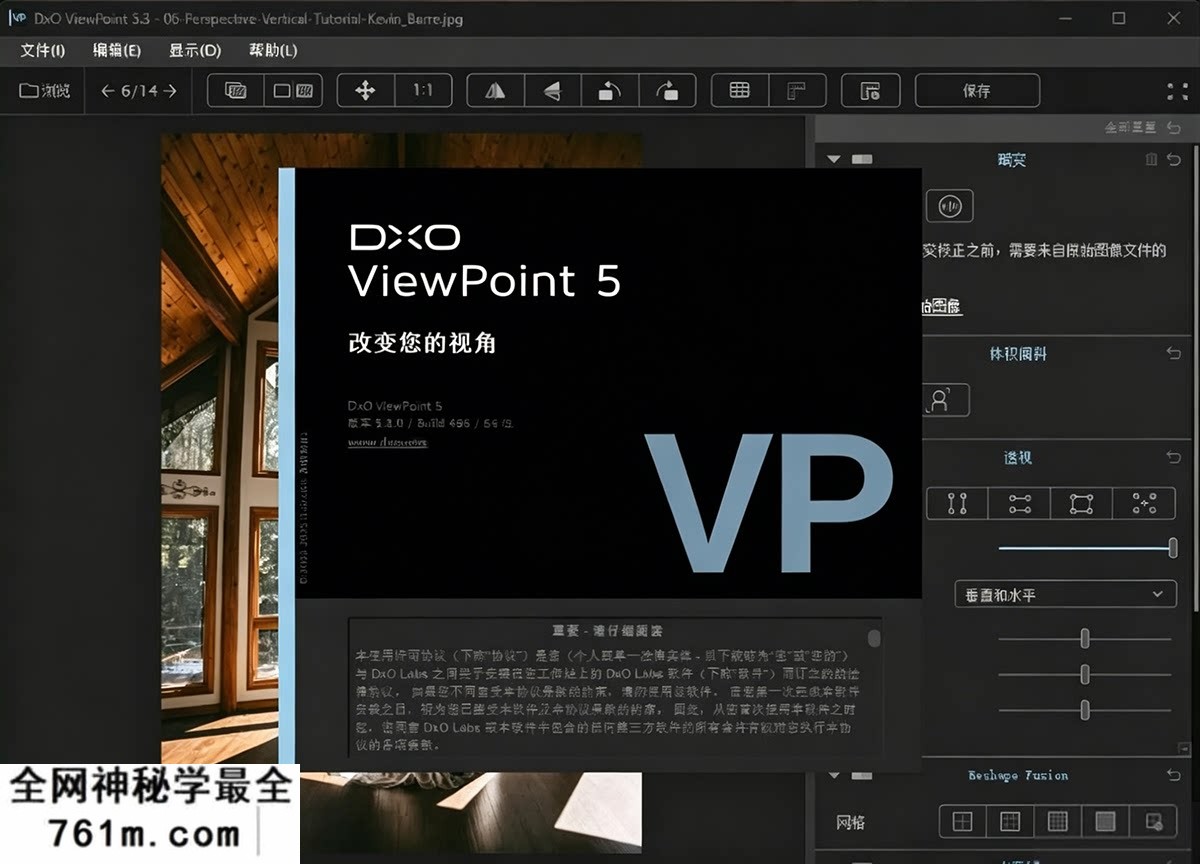This screenshot has height=864, width=1200.
Task: Reset the 体积畸变 panel
Action: pos(1174,354)
